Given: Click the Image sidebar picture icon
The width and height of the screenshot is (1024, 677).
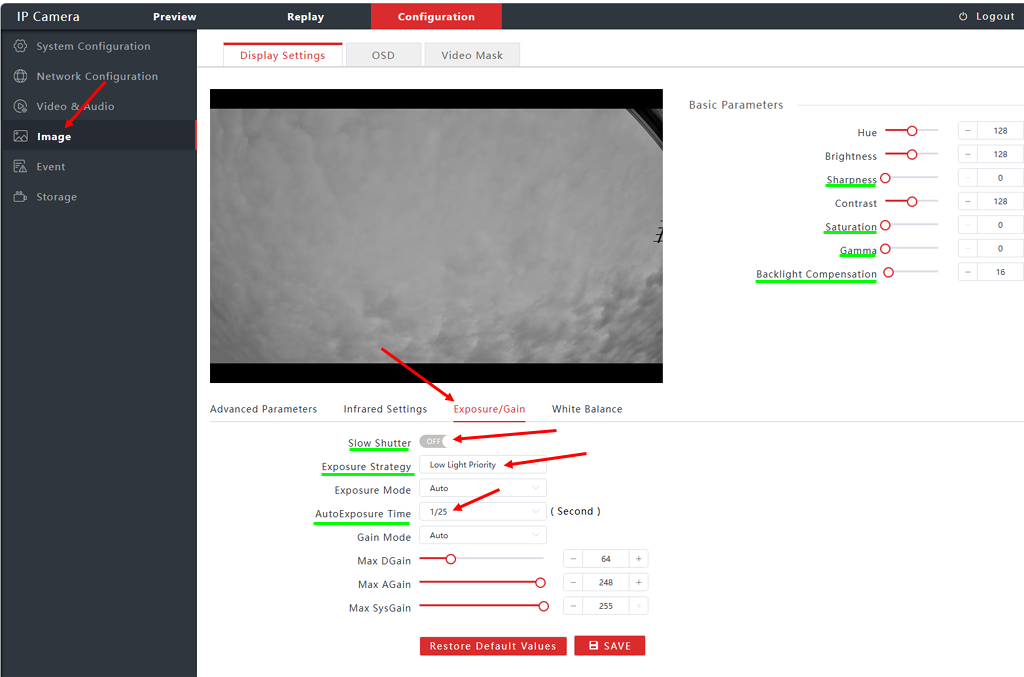Looking at the screenshot, I should [20, 136].
